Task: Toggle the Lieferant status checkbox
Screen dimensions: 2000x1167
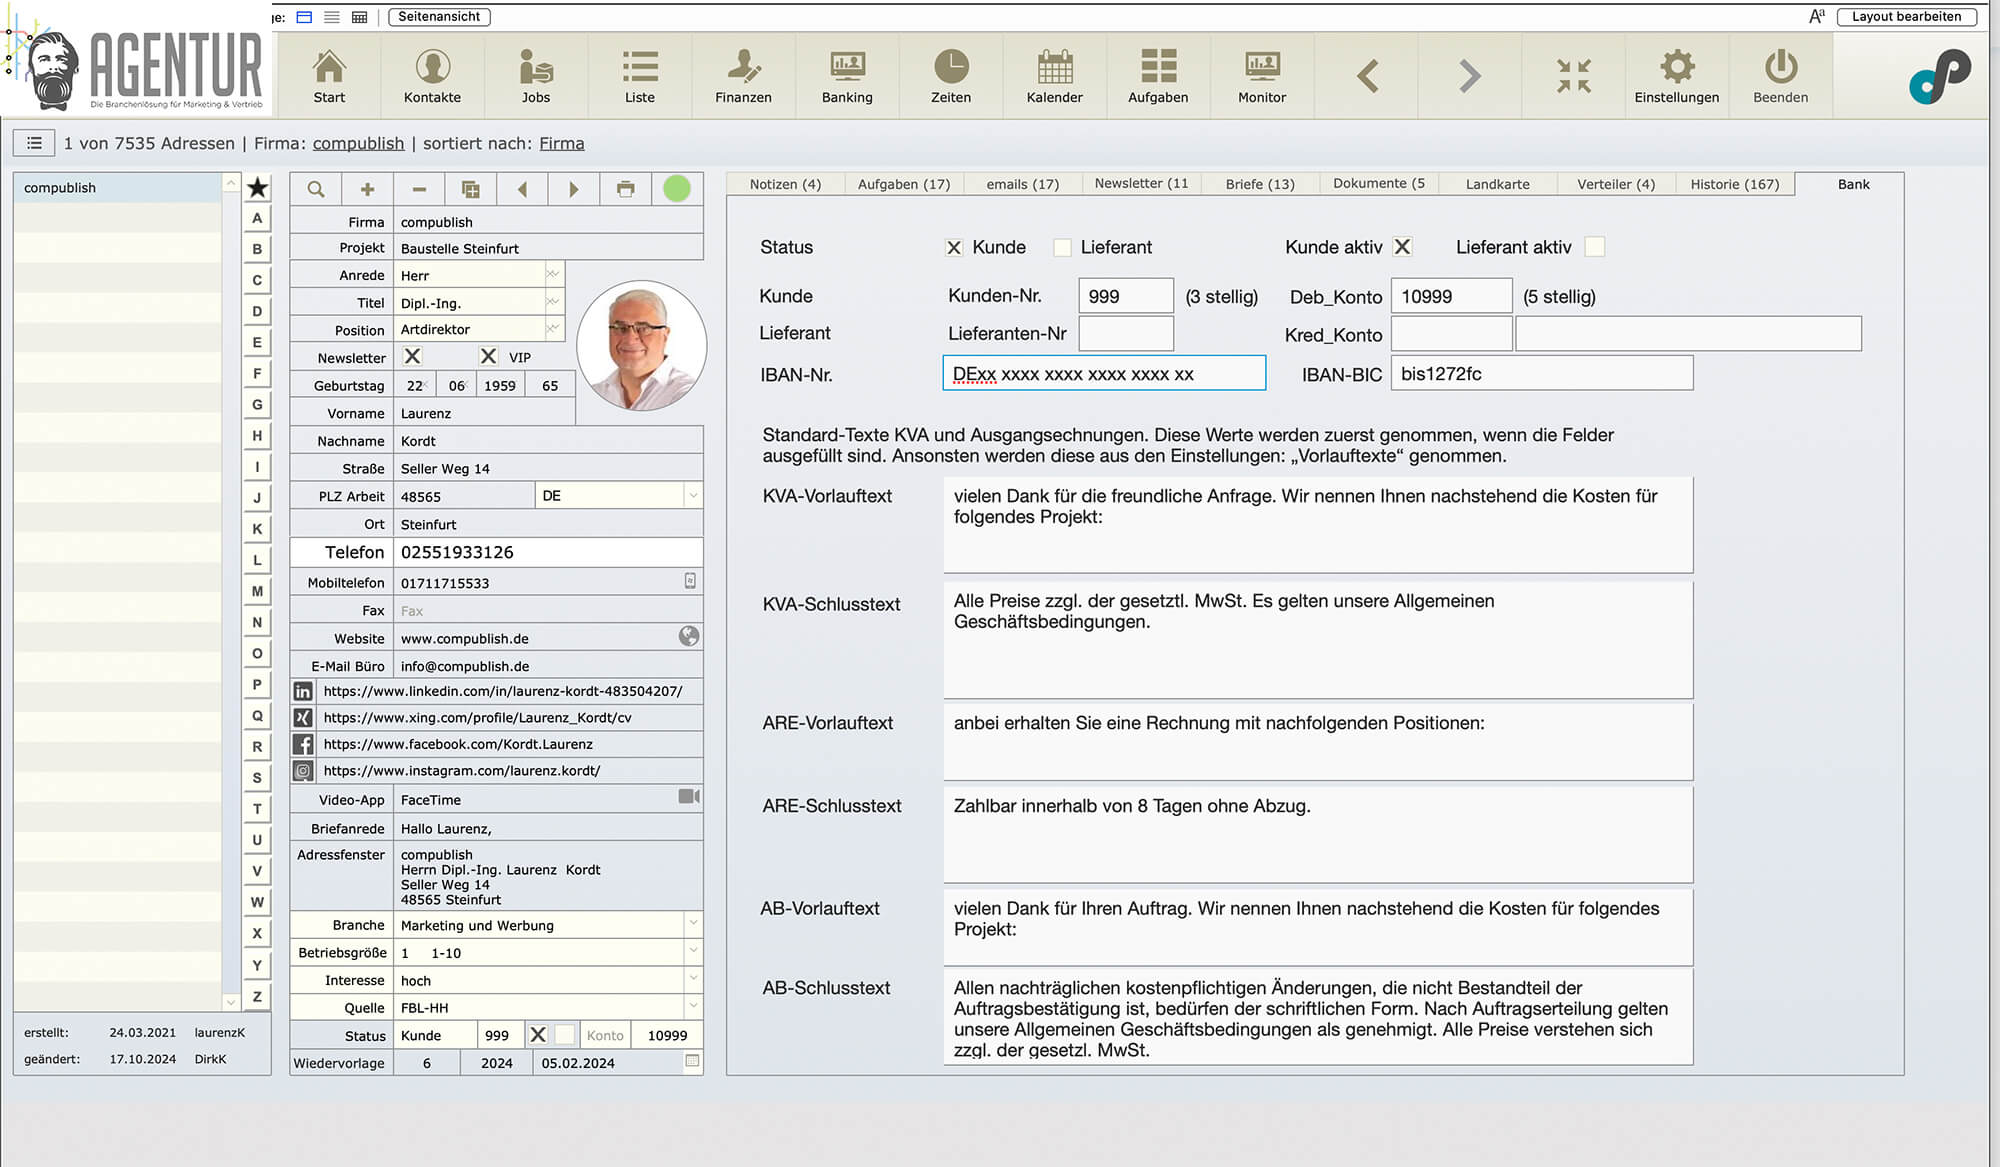Action: [x=1063, y=248]
